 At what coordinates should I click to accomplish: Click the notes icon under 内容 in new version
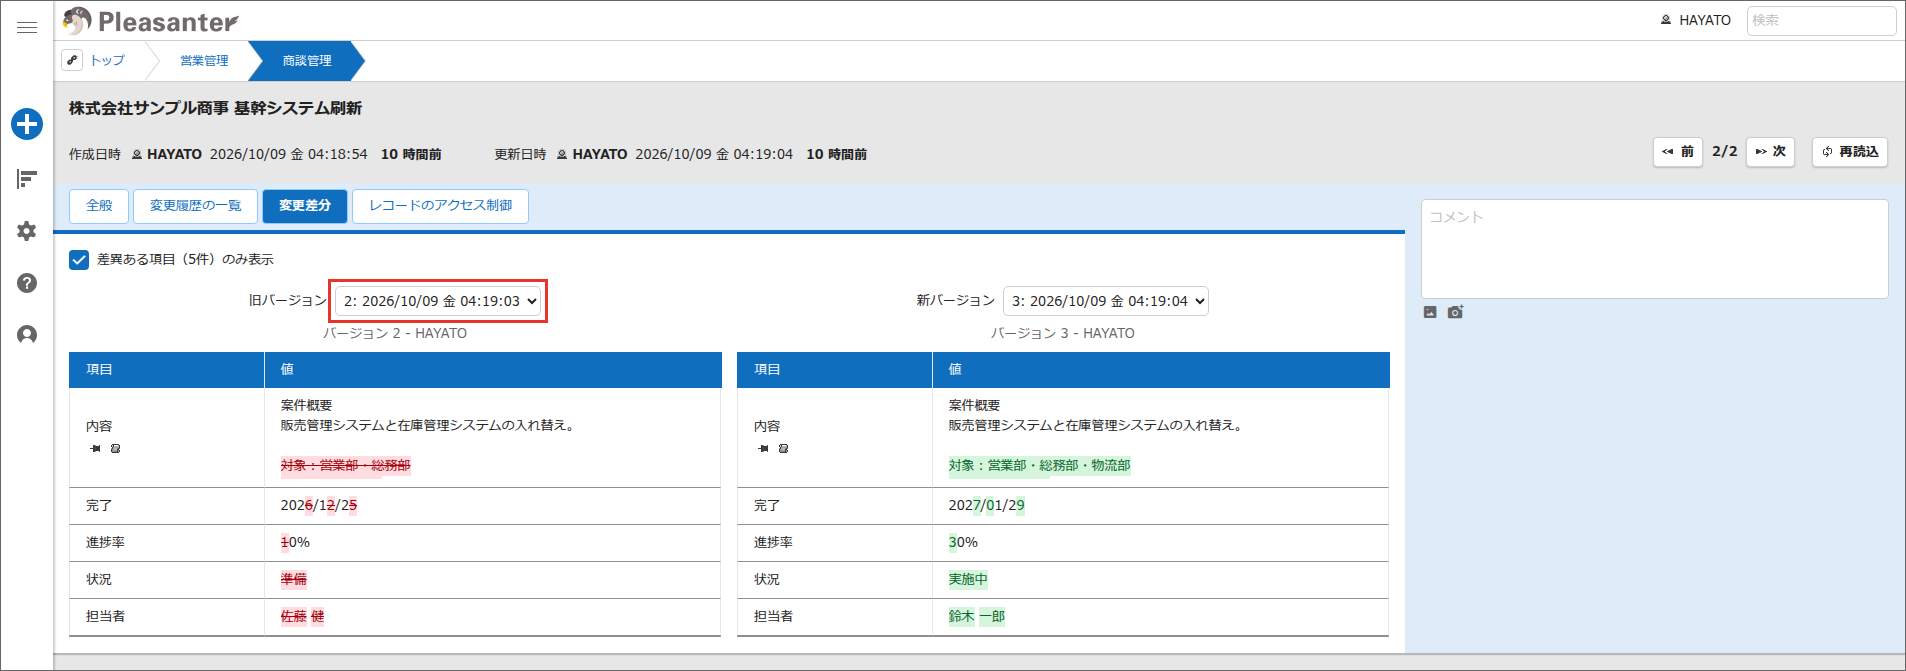pyautogui.click(x=783, y=448)
